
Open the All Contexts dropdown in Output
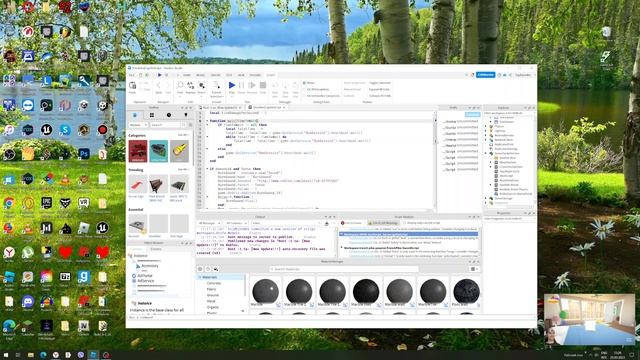(x=236, y=223)
